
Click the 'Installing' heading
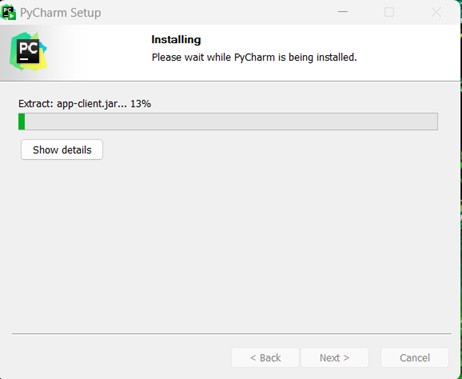click(176, 40)
